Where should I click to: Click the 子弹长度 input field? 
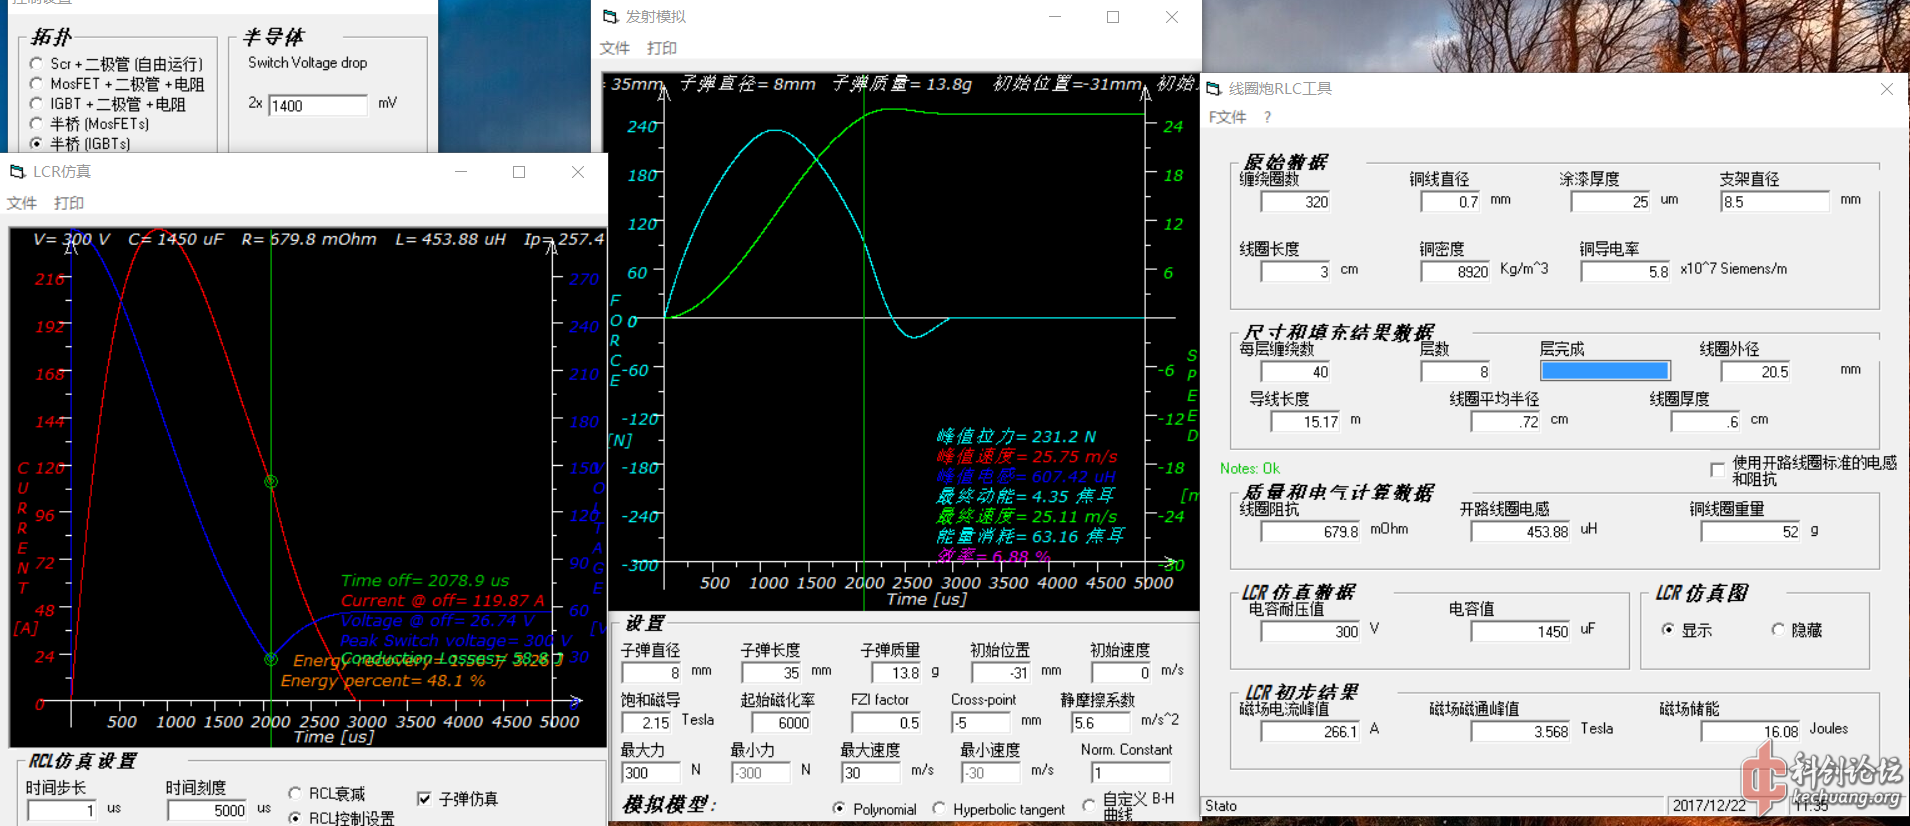pyautogui.click(x=771, y=672)
